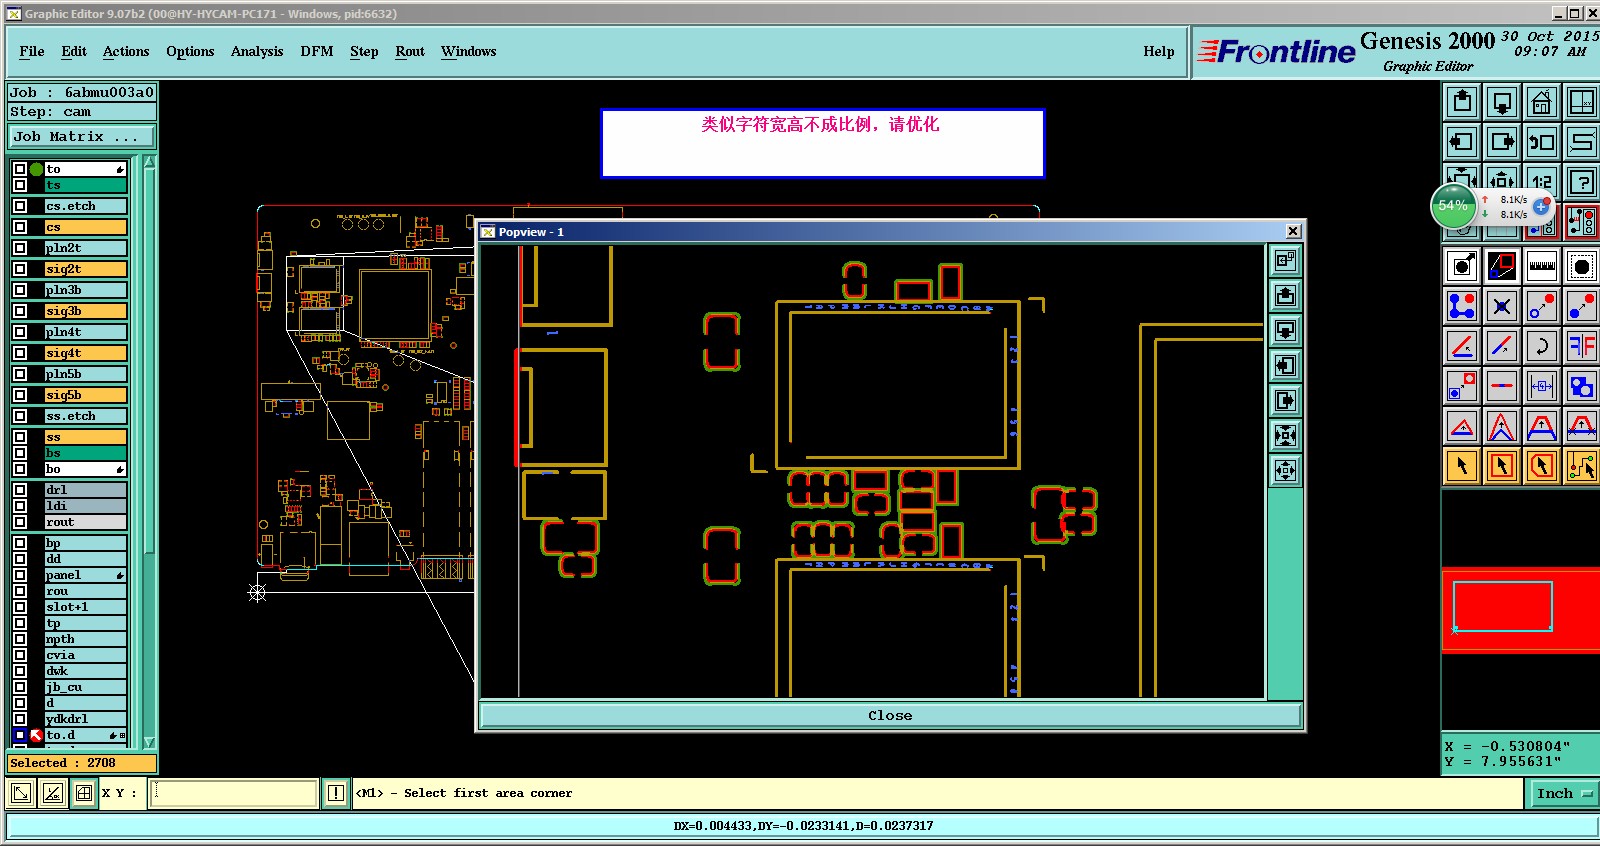The image size is (1600, 846).
Task: Click the blue-red connected dots icon
Action: 1462,306
